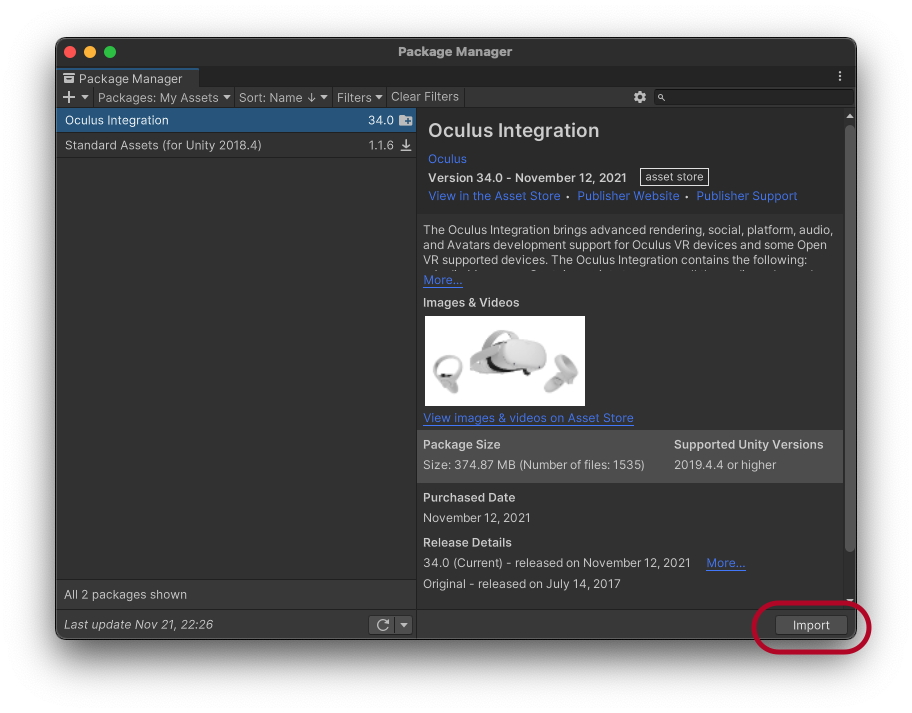
Task: Click the details panel vertical scrollbar
Action: point(850,337)
